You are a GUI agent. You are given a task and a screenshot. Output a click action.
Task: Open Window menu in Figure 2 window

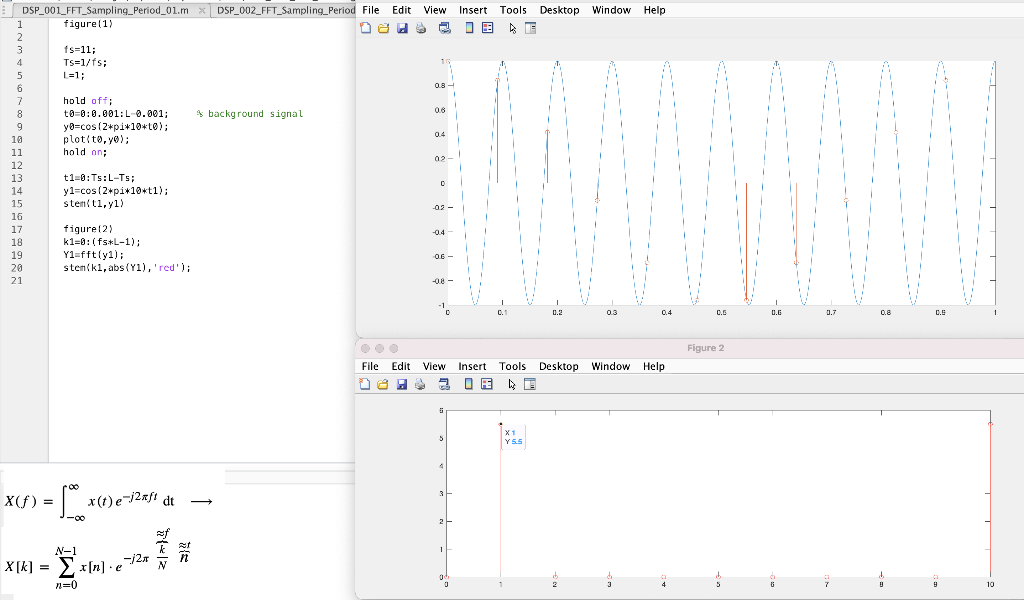[x=611, y=366]
